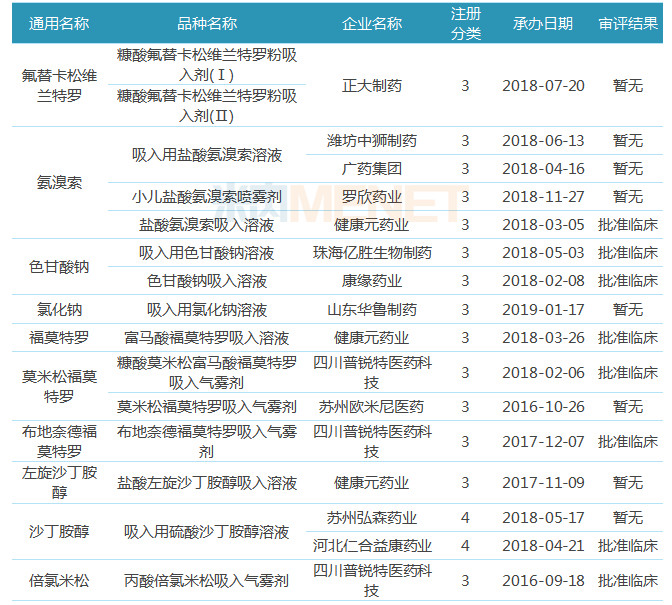Click 盐酸左旋沙丁胺醇吸入溶液 product cell
The image size is (672, 605).
click(x=207, y=483)
